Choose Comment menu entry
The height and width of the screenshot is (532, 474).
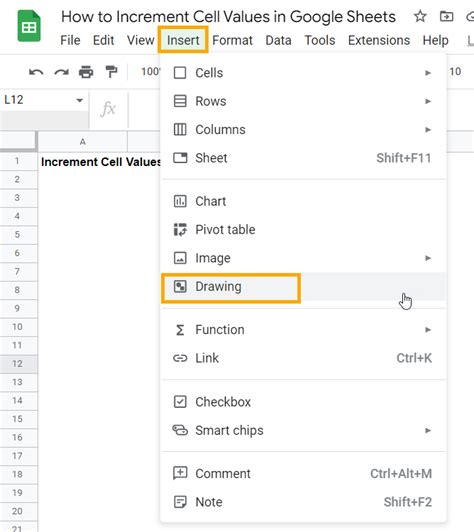(x=303, y=473)
